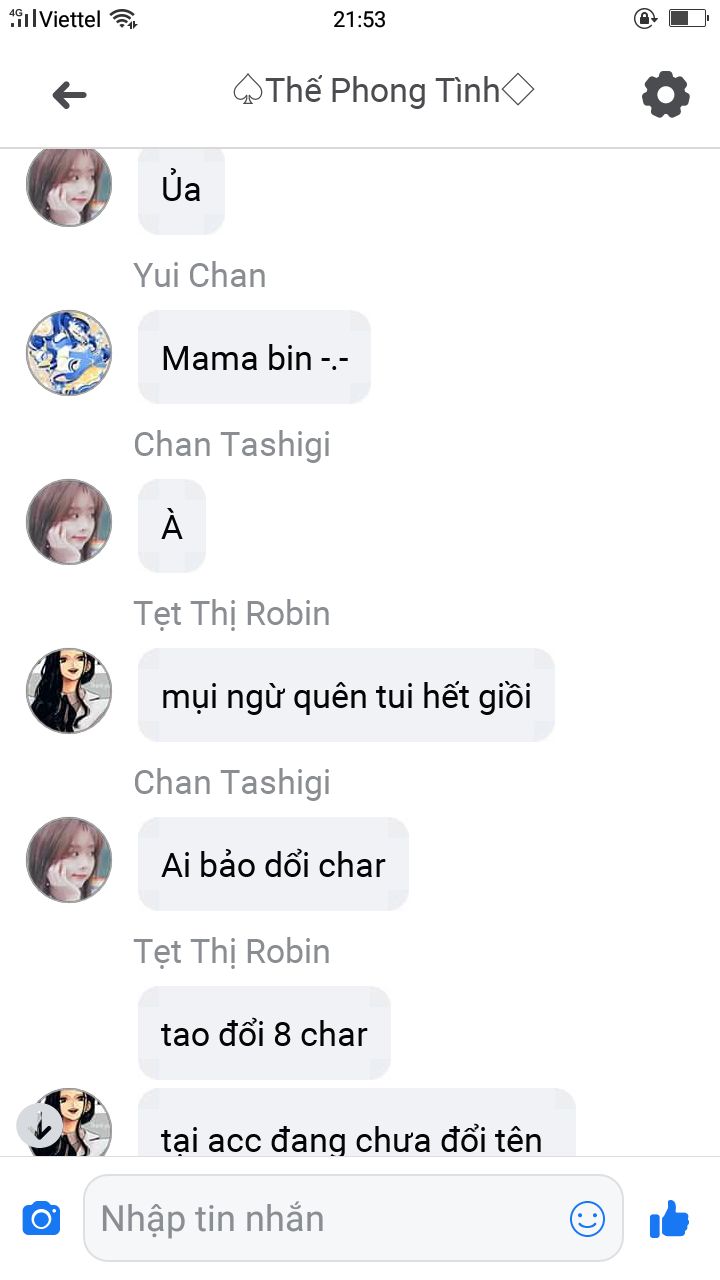Tap avatar beside "mụi ngừ quên tui" message
720x1280 pixels.
coord(69,691)
